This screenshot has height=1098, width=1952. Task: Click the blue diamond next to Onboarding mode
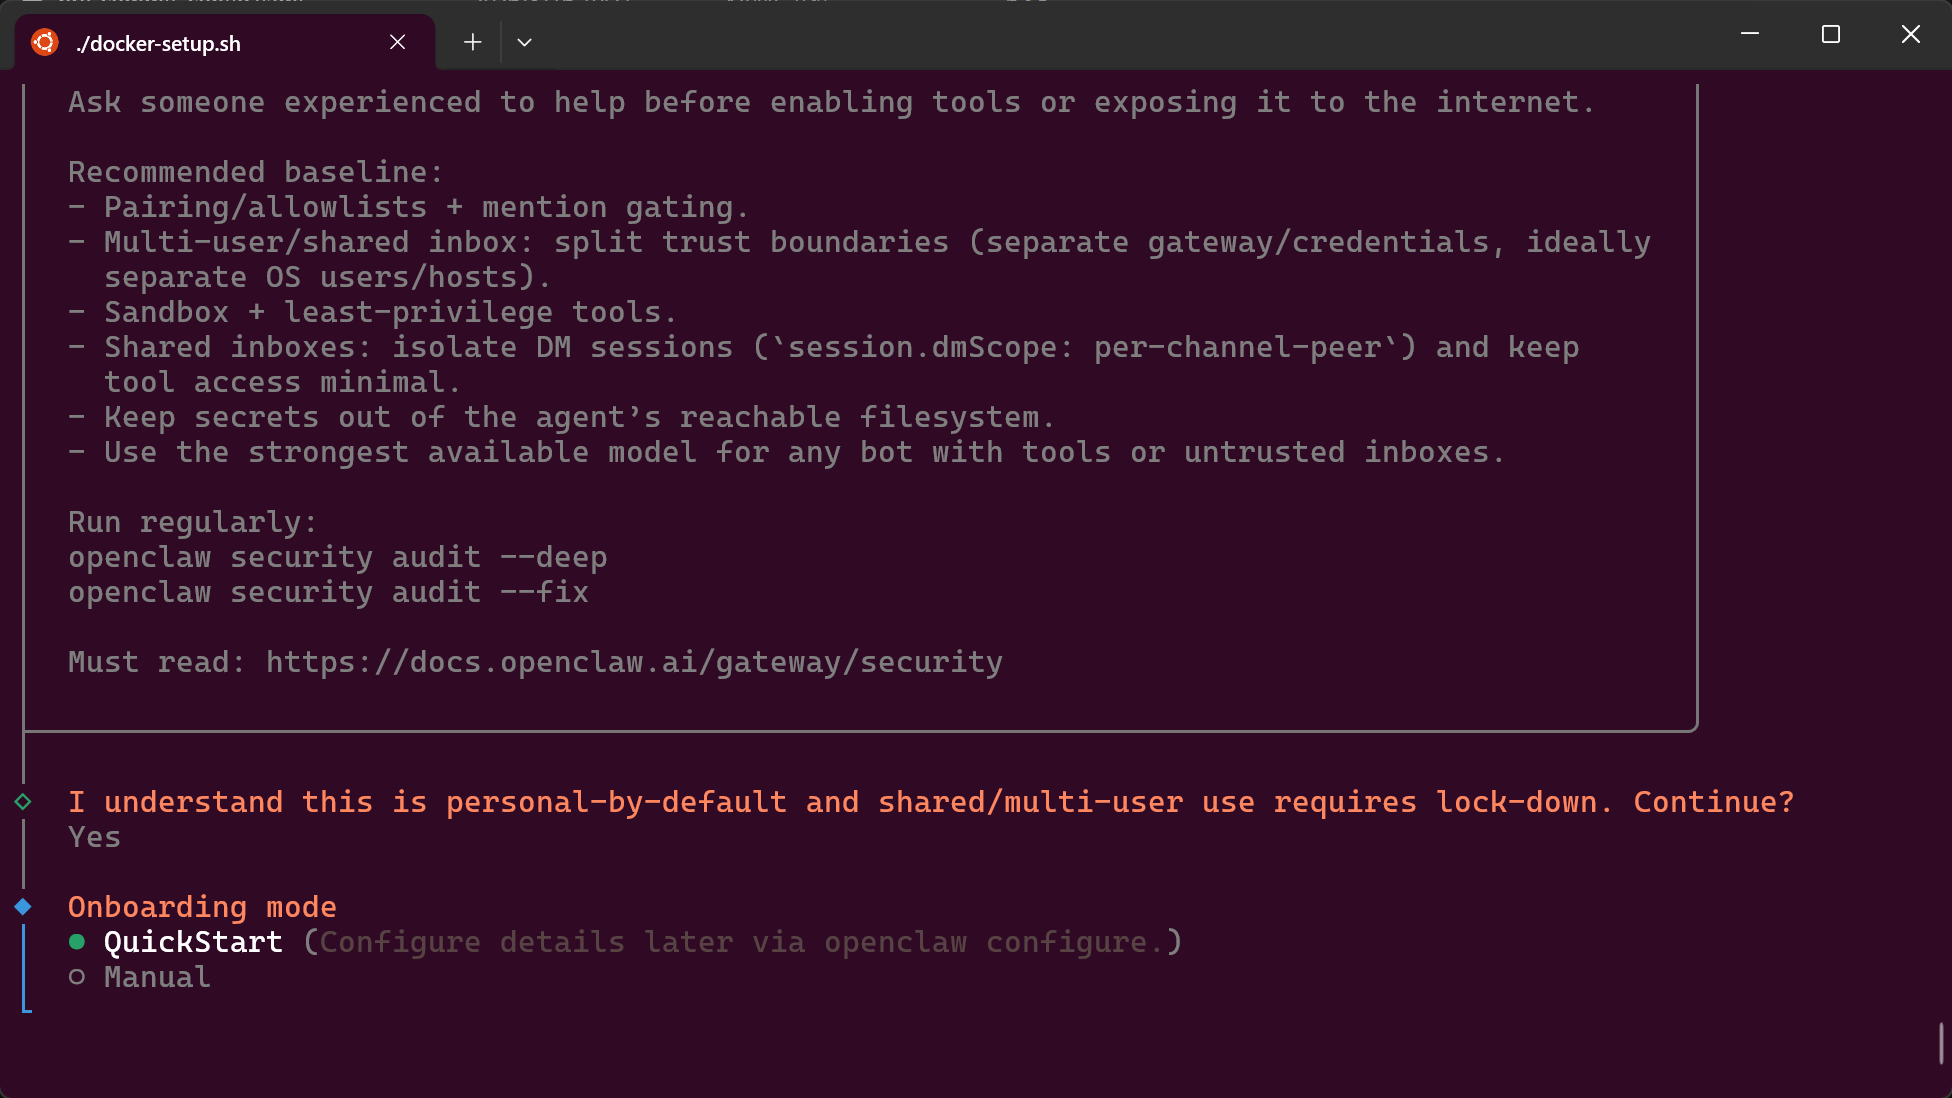pyautogui.click(x=23, y=907)
